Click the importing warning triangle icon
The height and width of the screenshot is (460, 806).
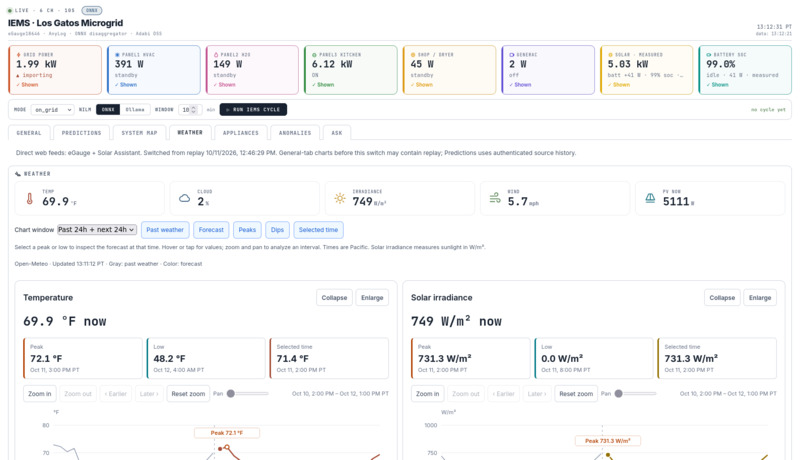click(18, 76)
